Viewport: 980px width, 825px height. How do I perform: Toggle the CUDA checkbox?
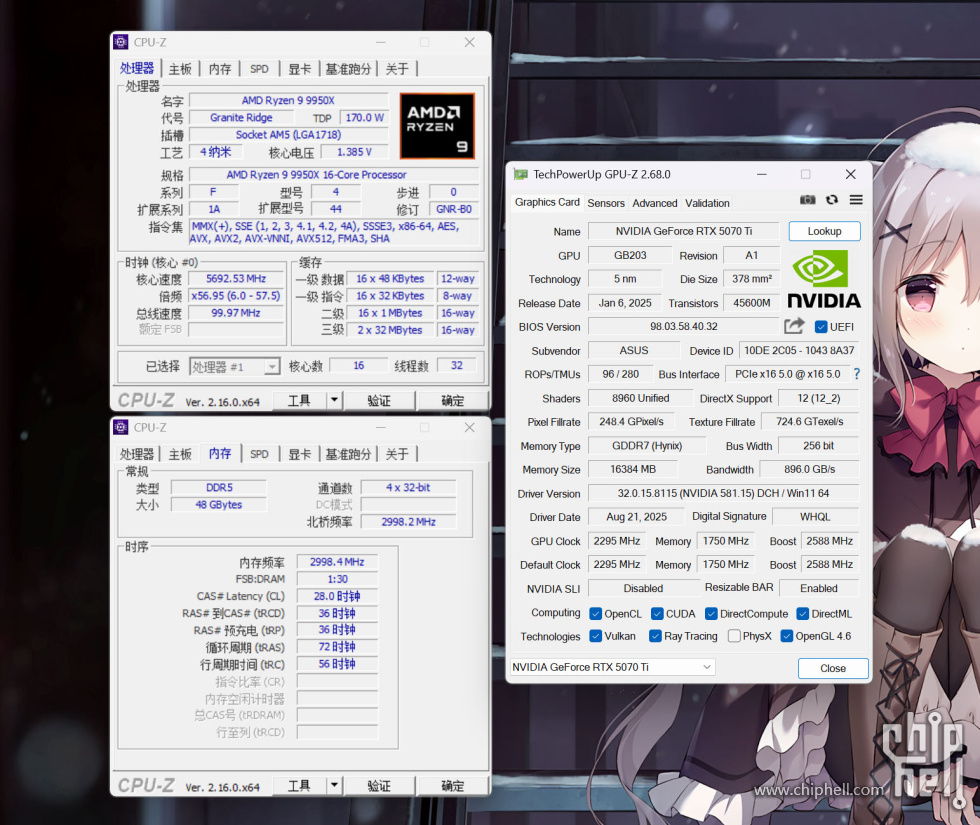click(x=657, y=614)
